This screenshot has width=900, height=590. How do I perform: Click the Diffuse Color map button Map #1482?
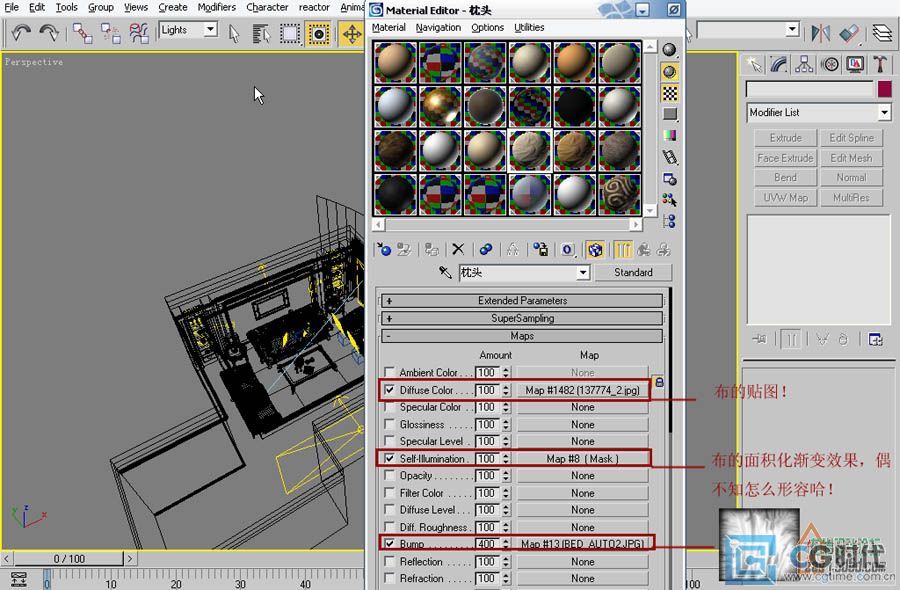[582, 390]
